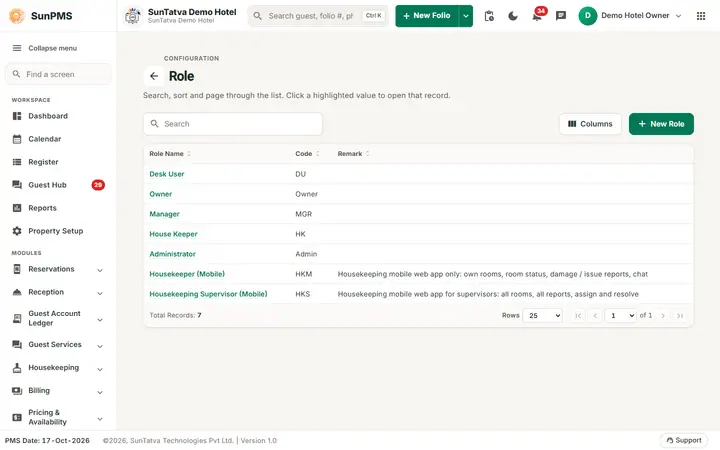
Task: Click the Reception bell icon
Action: (17, 292)
